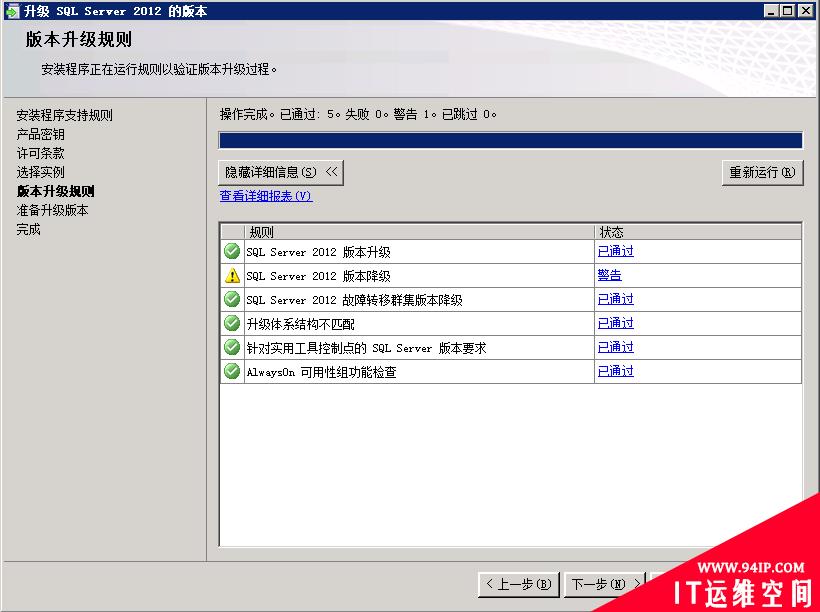The width and height of the screenshot is (820, 612).
Task: Select row text 故障转移群集版本降级
Action: click(355, 300)
